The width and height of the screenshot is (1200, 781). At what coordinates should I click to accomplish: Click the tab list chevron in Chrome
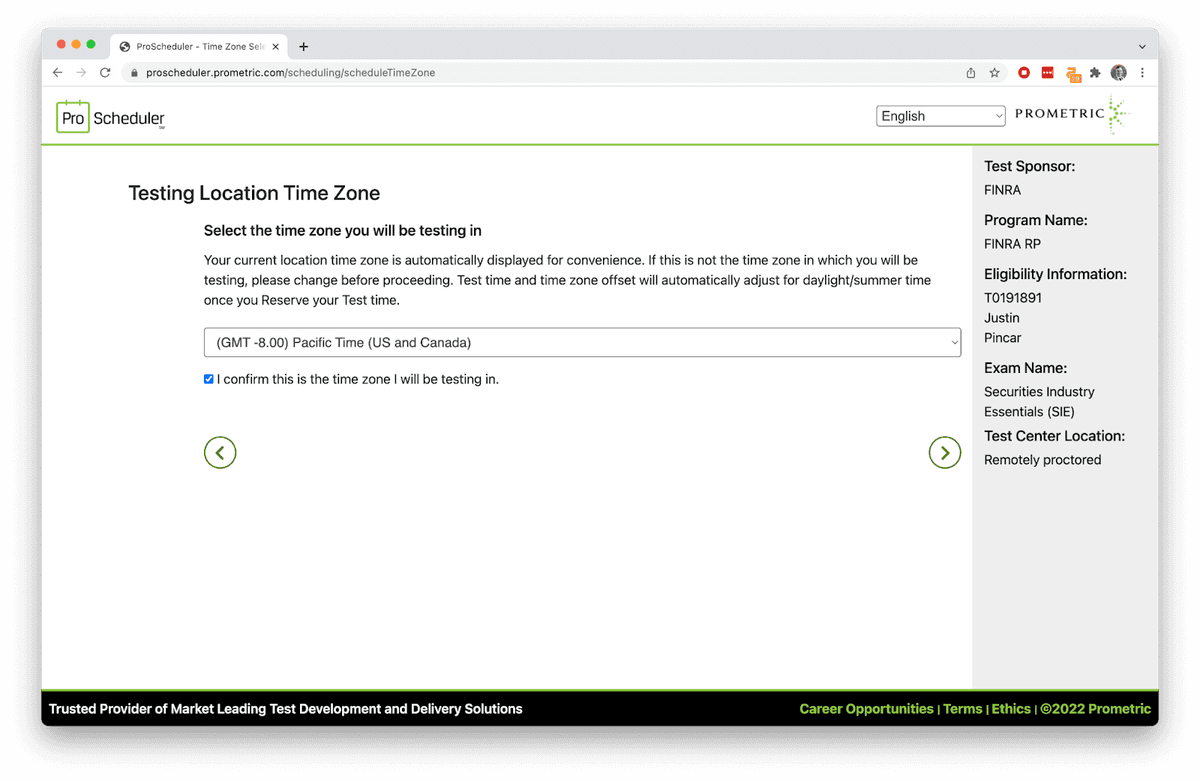pyautogui.click(x=1142, y=46)
